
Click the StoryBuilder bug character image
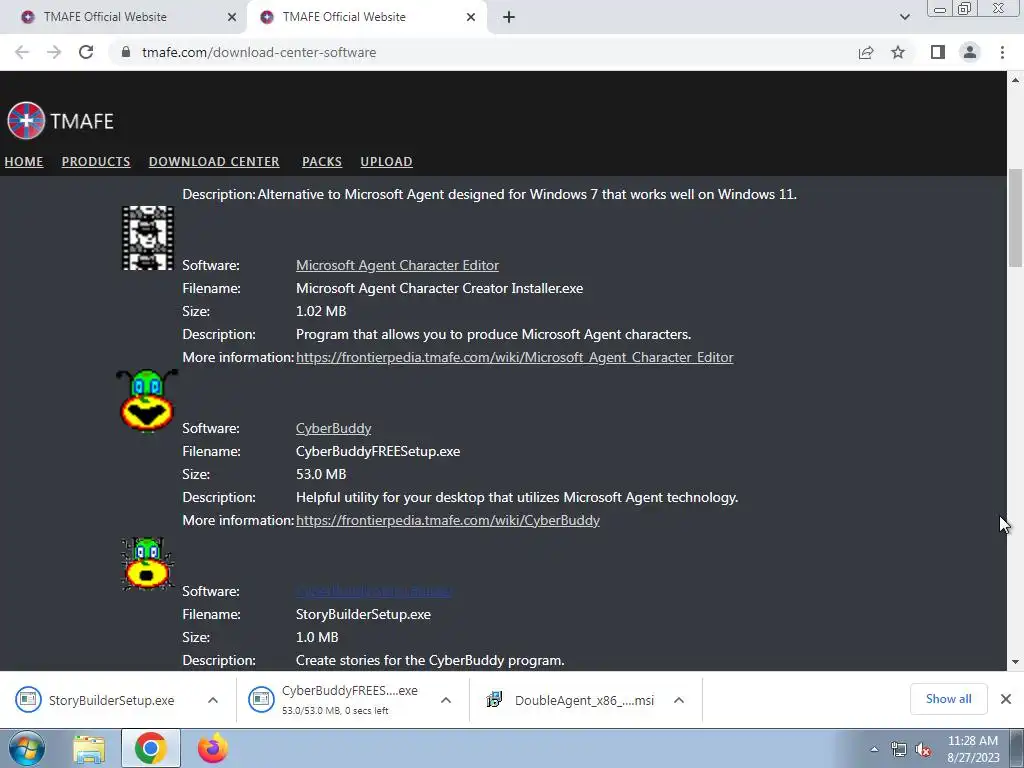coord(148,564)
